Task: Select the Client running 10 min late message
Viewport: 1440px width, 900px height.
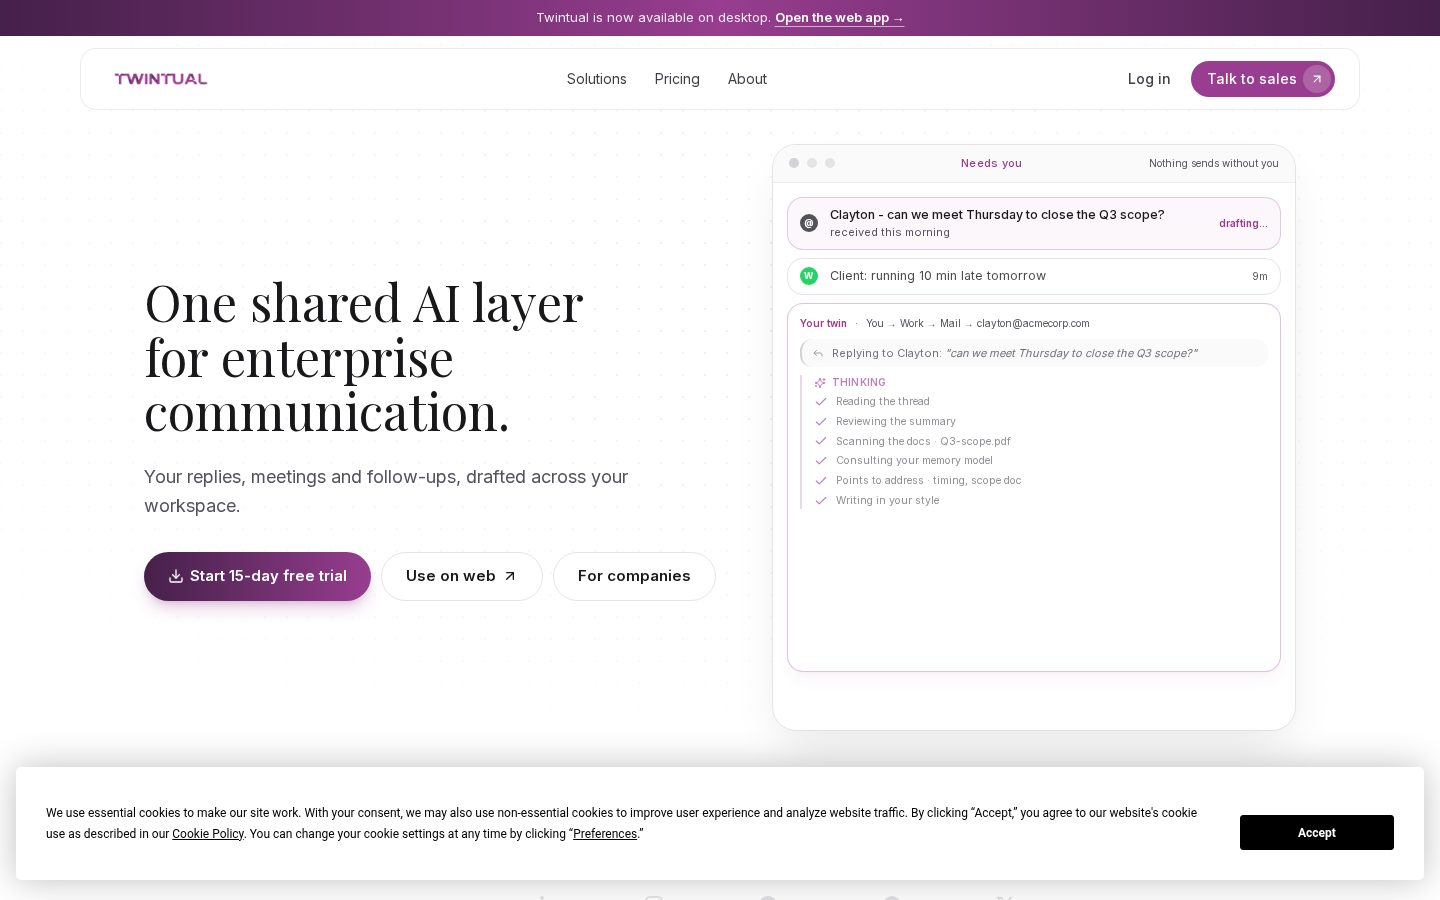Action: coord(1034,276)
